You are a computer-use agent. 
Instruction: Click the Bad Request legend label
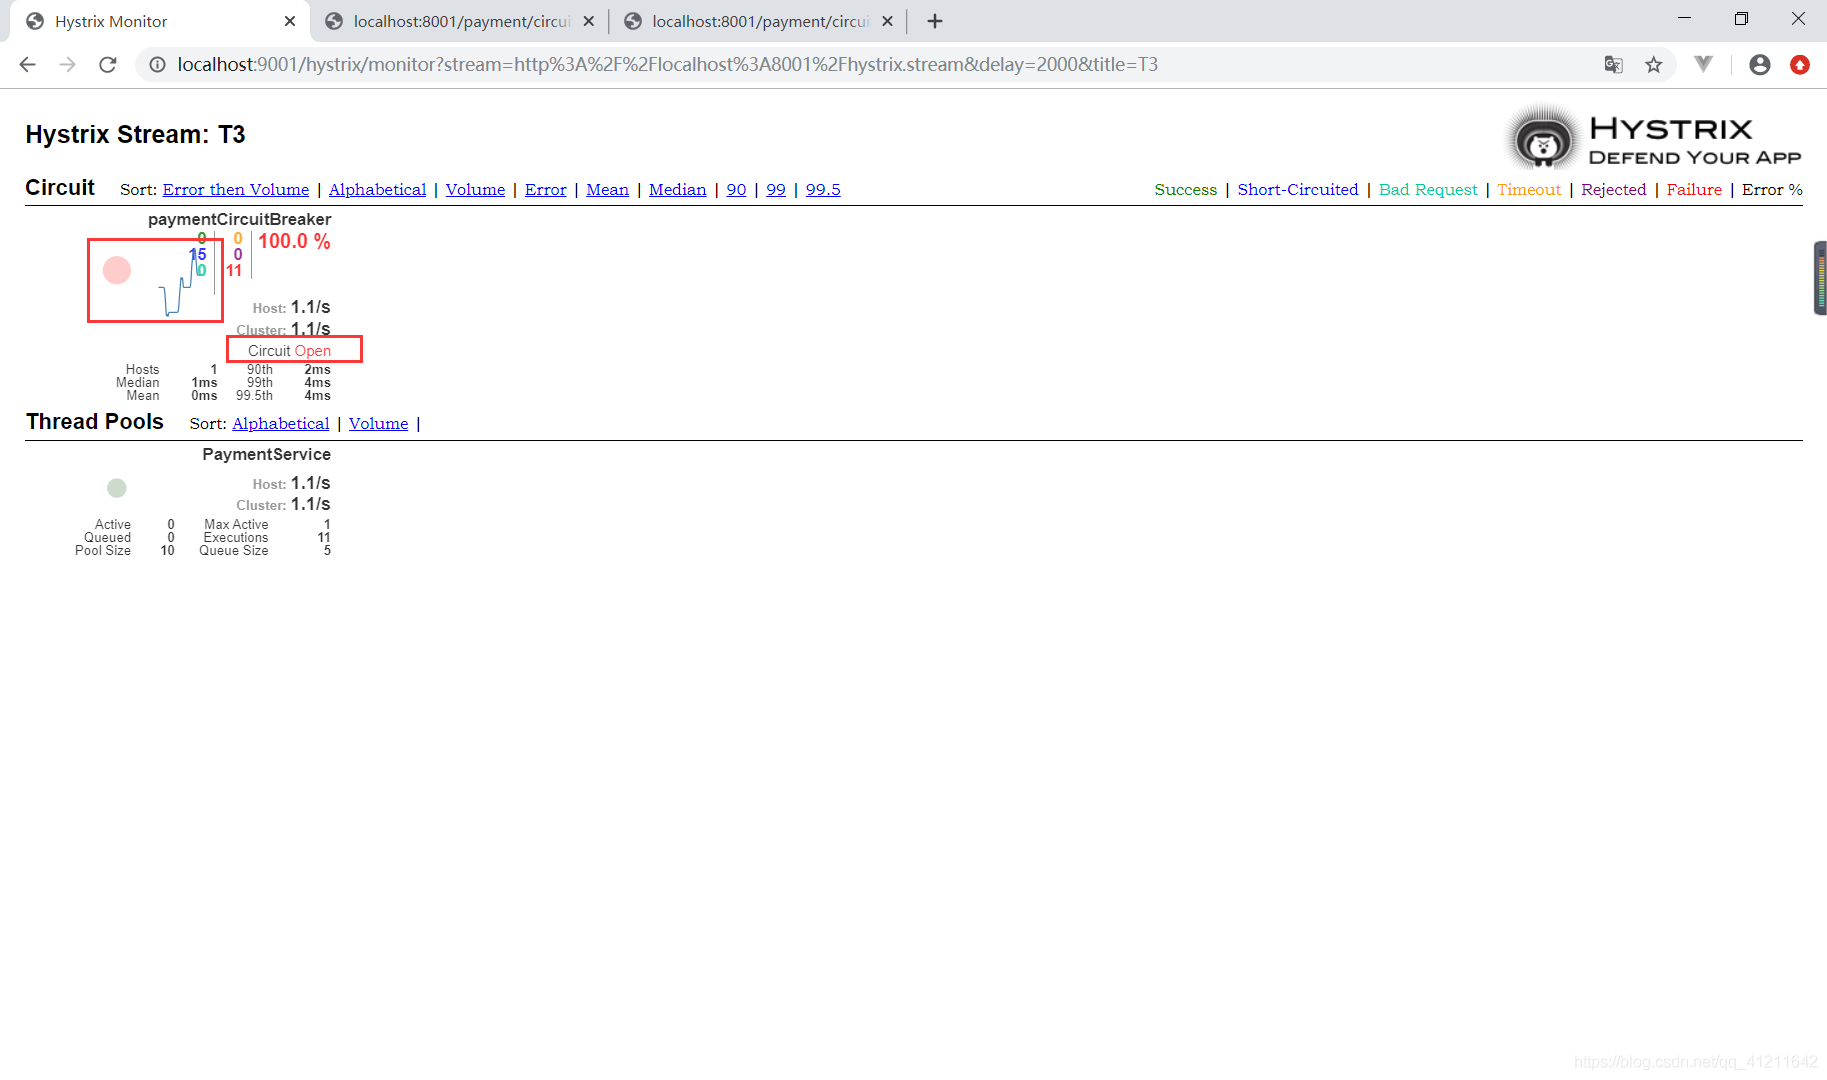(x=1428, y=190)
